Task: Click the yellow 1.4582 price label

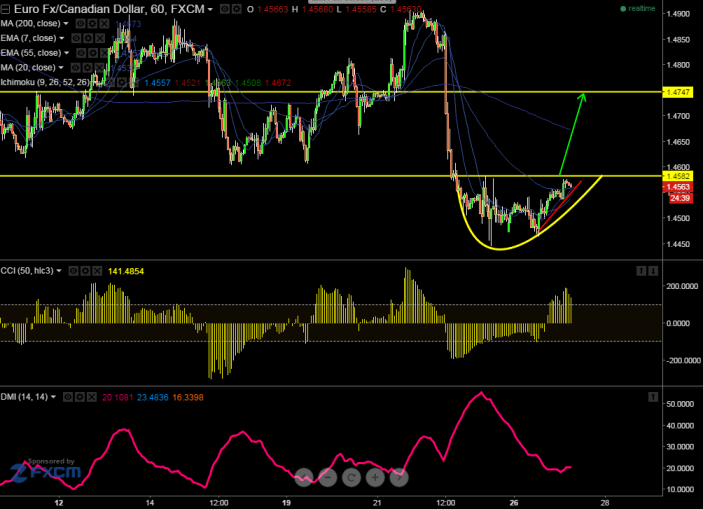Action: pos(677,176)
